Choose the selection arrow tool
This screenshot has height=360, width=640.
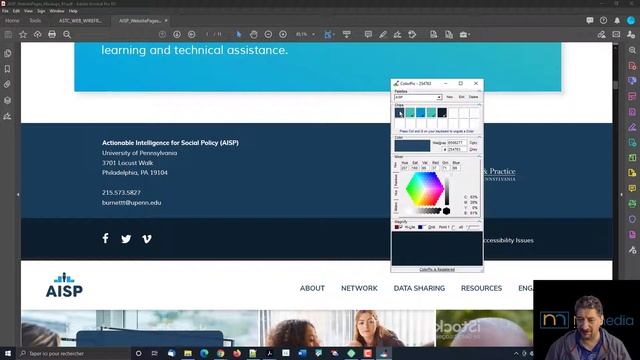(x=239, y=35)
